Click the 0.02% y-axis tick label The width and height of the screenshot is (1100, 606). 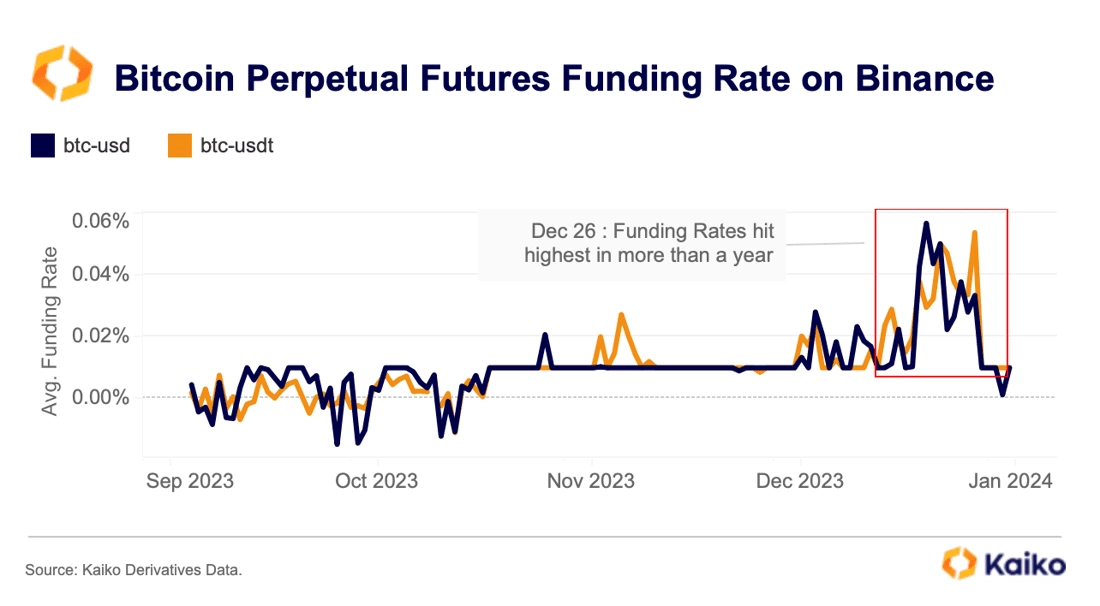[x=101, y=336]
